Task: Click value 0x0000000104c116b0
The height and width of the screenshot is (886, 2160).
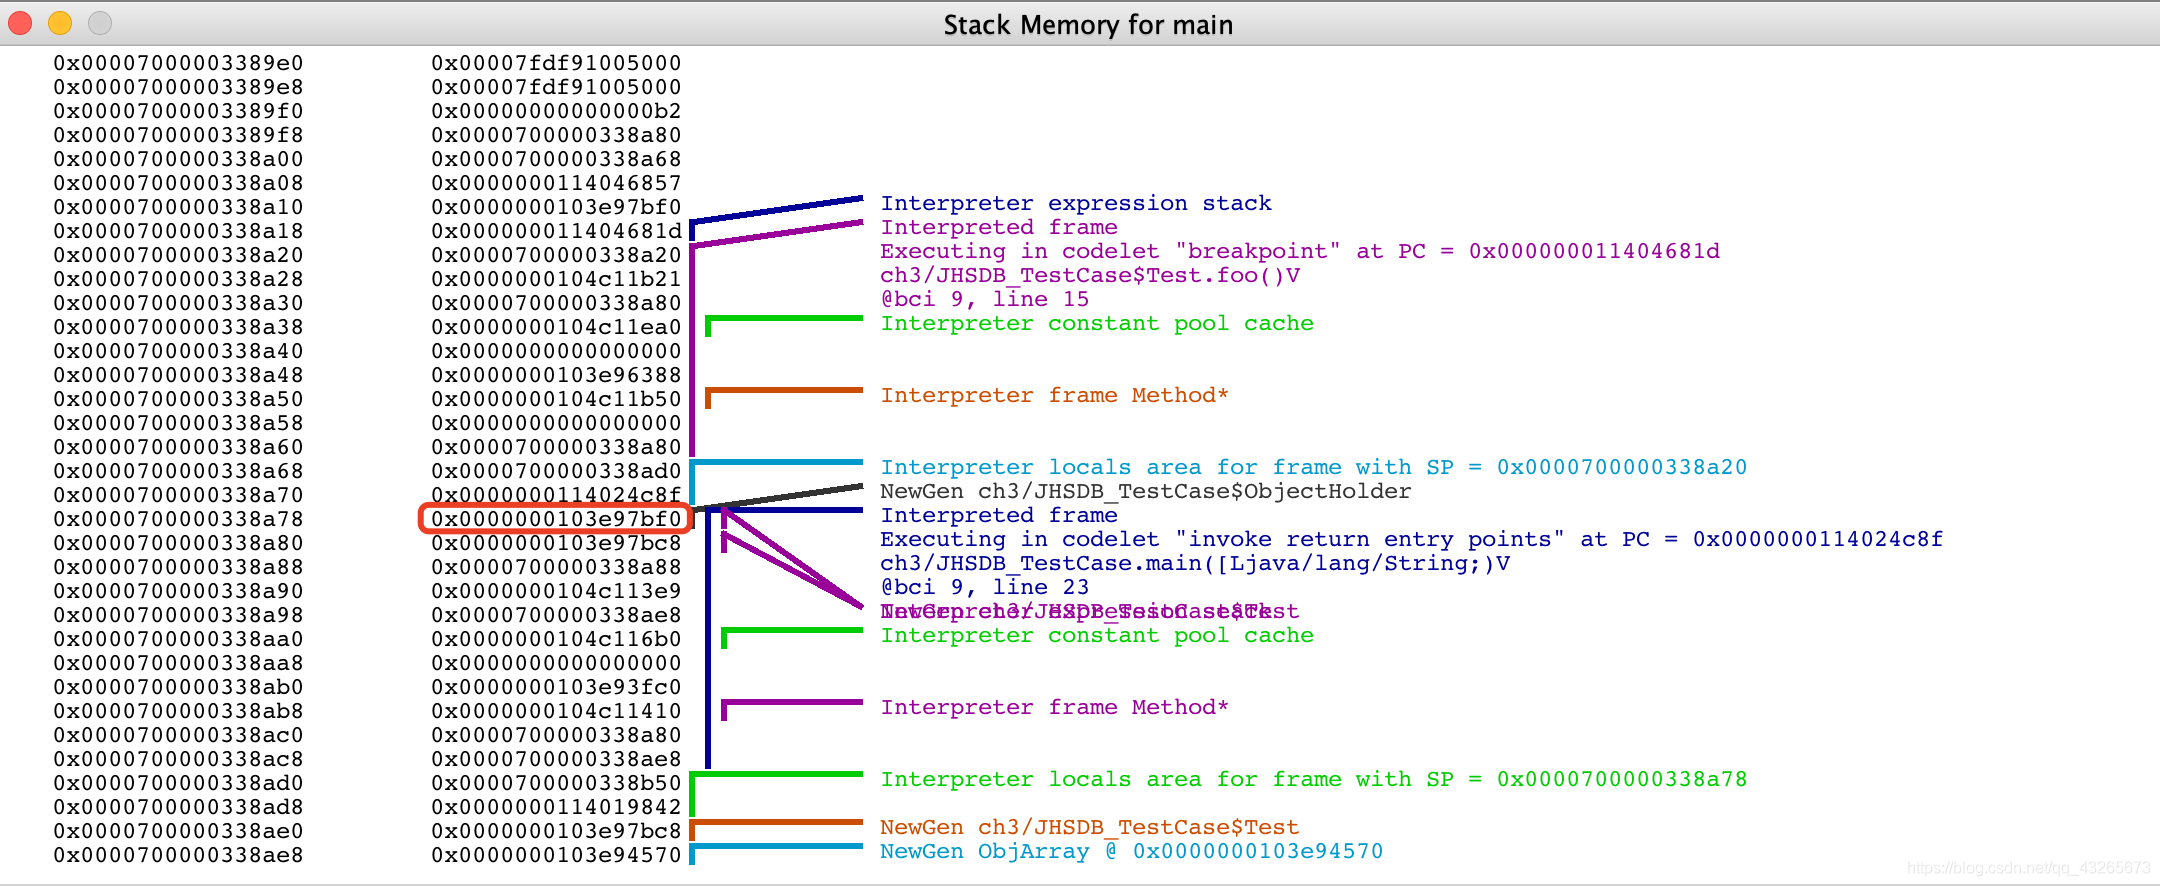Action: (x=556, y=639)
